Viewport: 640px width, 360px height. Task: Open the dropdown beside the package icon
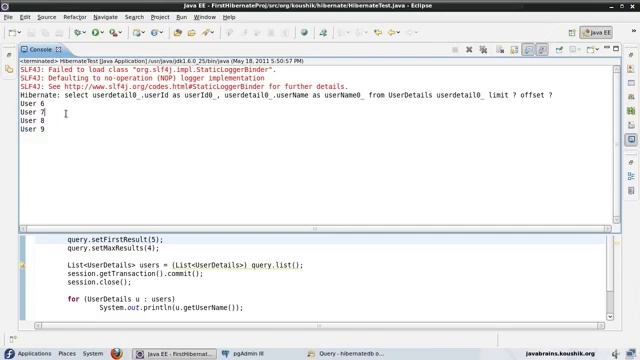click(x=144, y=33)
